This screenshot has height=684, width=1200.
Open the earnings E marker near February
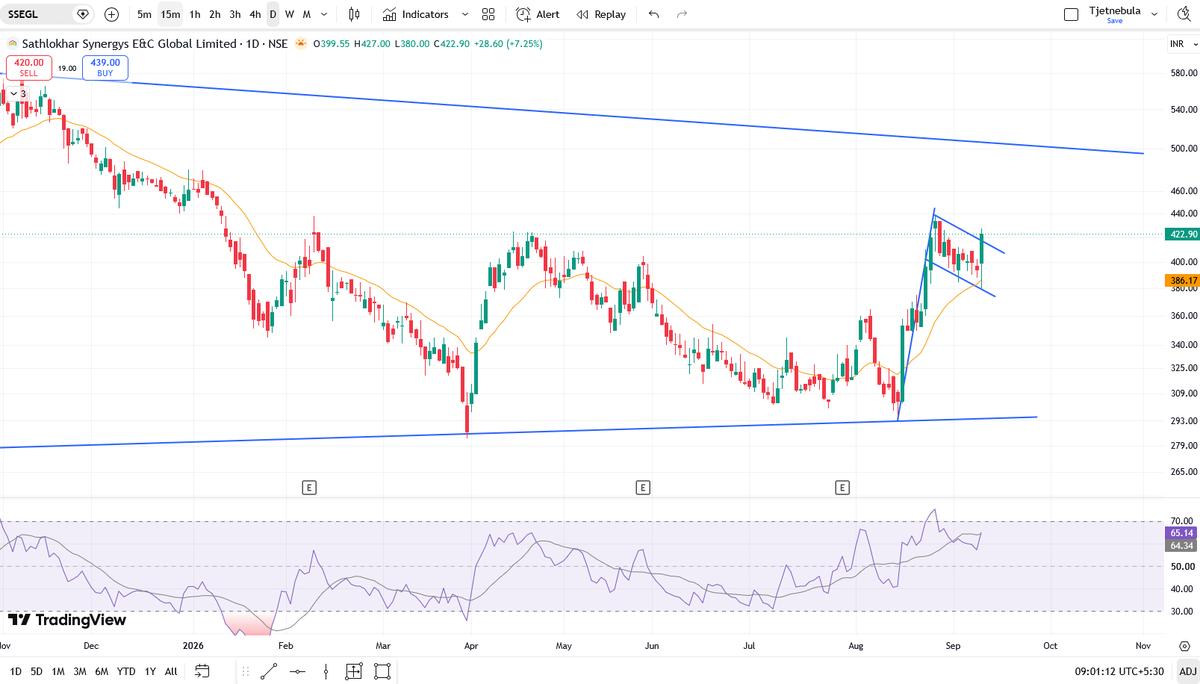click(309, 488)
